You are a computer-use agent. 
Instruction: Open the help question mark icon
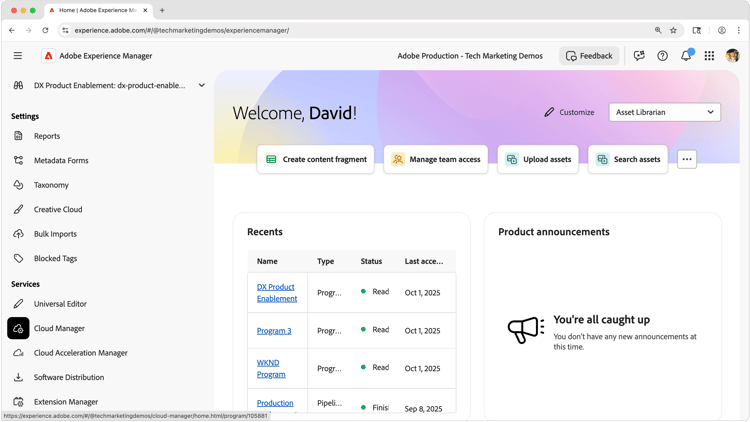(x=662, y=56)
